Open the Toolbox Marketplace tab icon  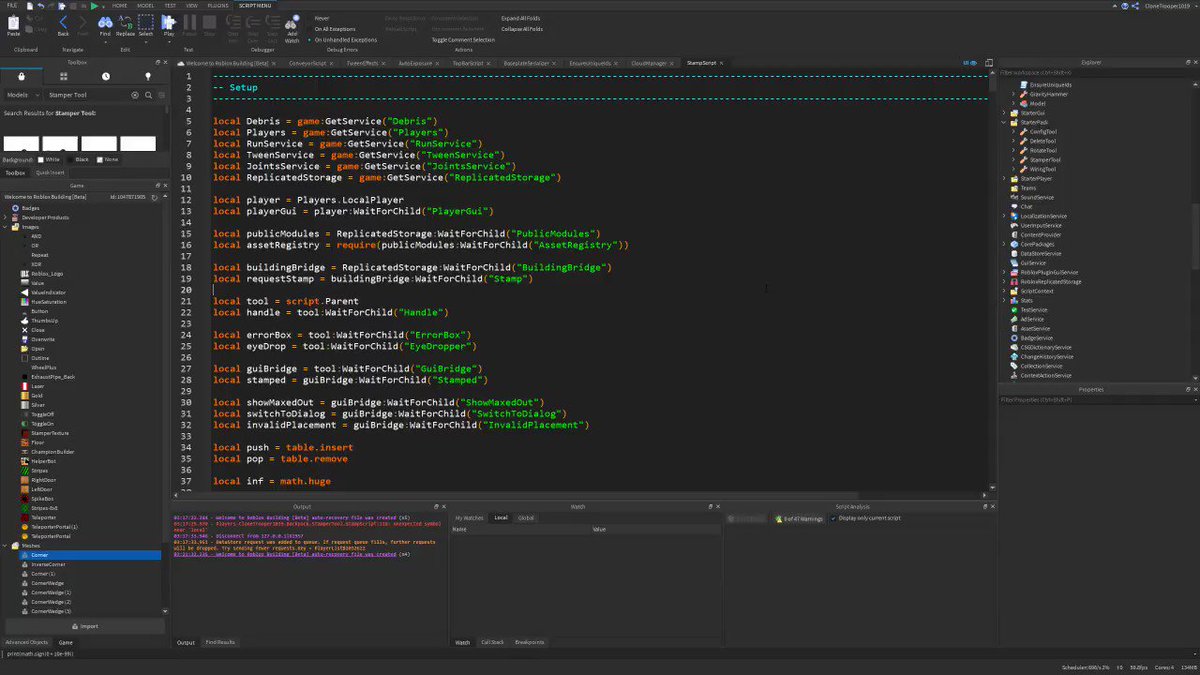21,76
